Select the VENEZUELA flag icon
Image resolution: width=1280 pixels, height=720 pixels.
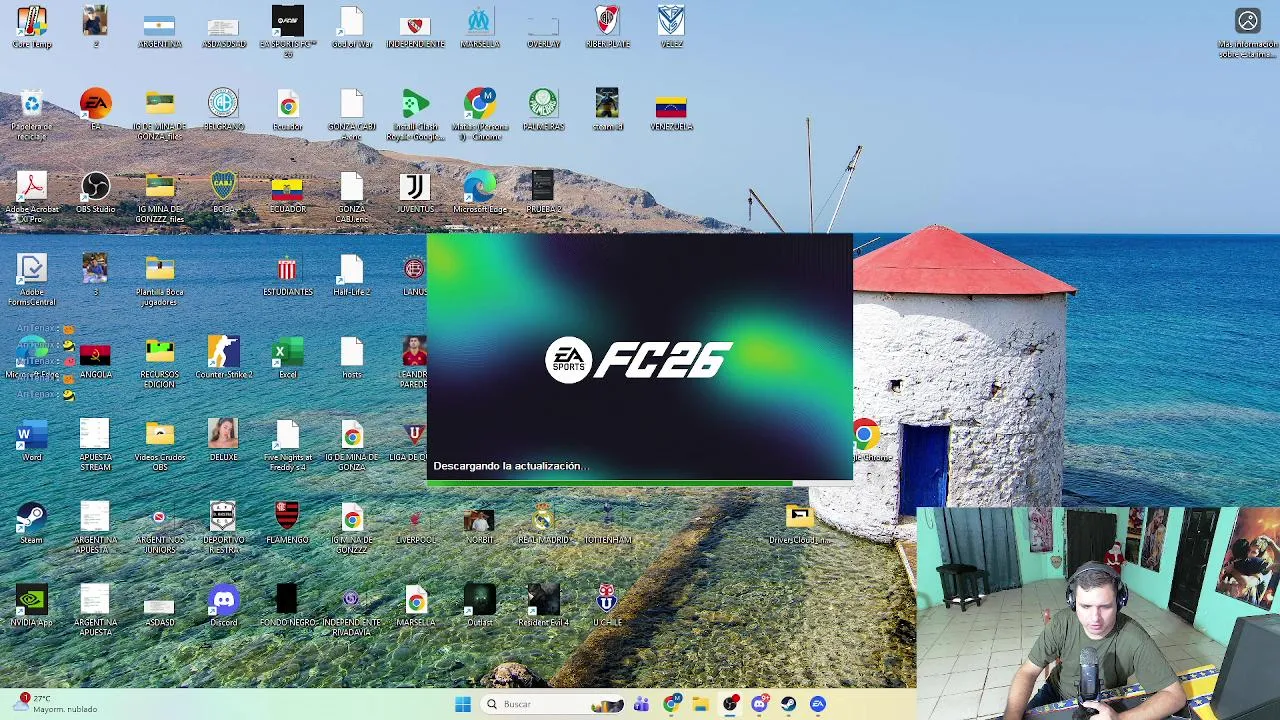click(671, 110)
